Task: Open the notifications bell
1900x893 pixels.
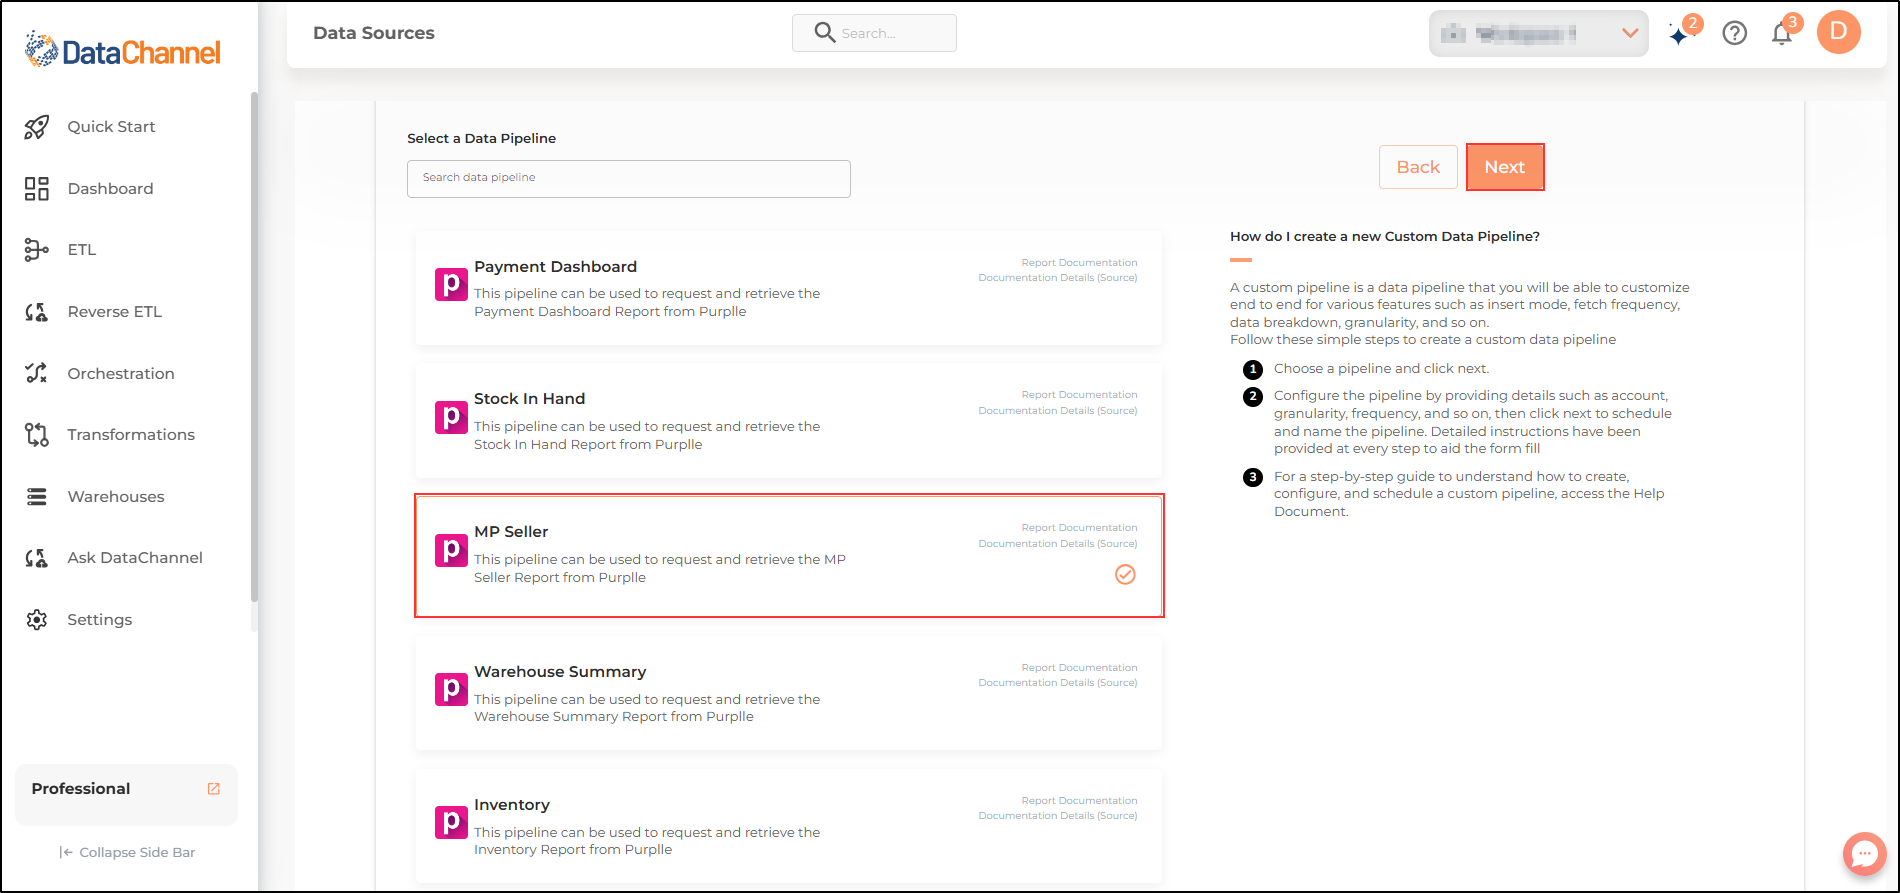Action: (1782, 34)
